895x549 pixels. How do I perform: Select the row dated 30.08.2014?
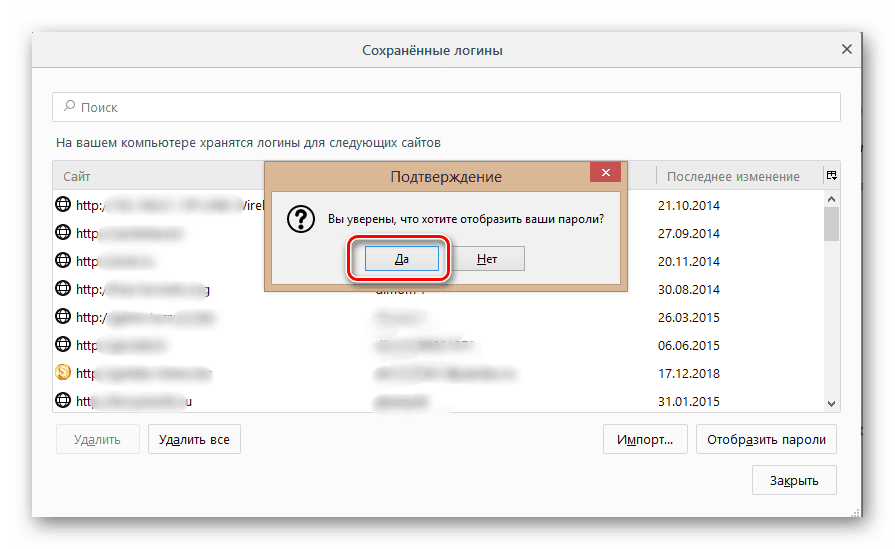tap(438, 289)
